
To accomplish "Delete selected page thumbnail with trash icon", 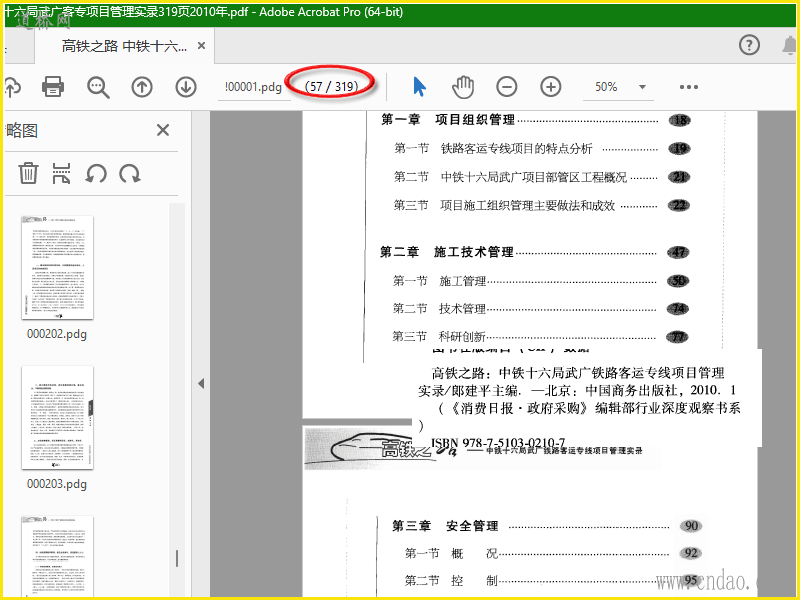I will [x=28, y=173].
